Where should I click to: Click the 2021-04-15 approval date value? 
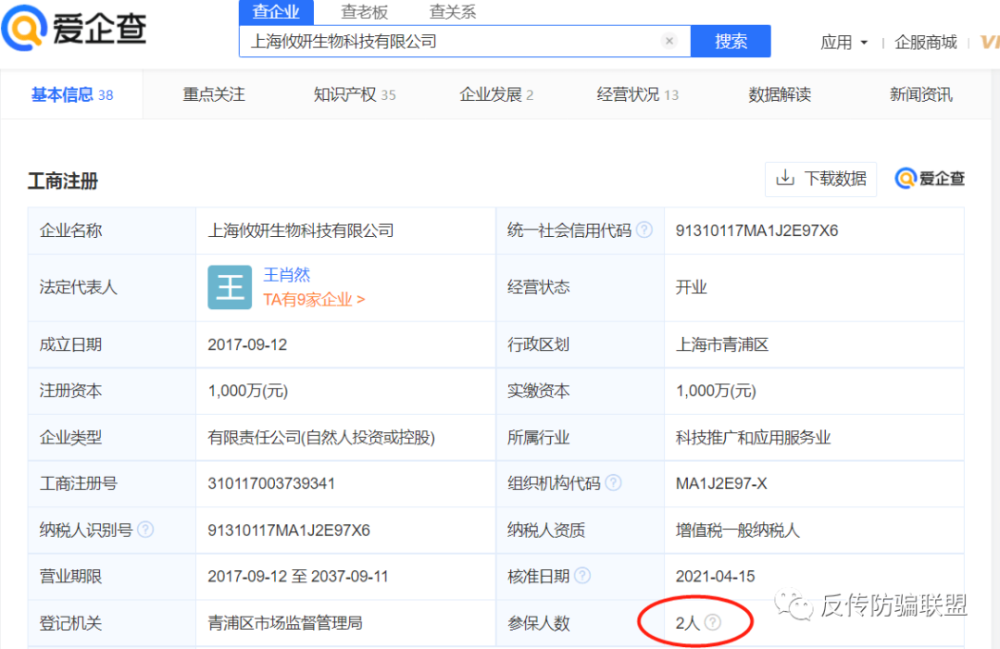pos(715,576)
